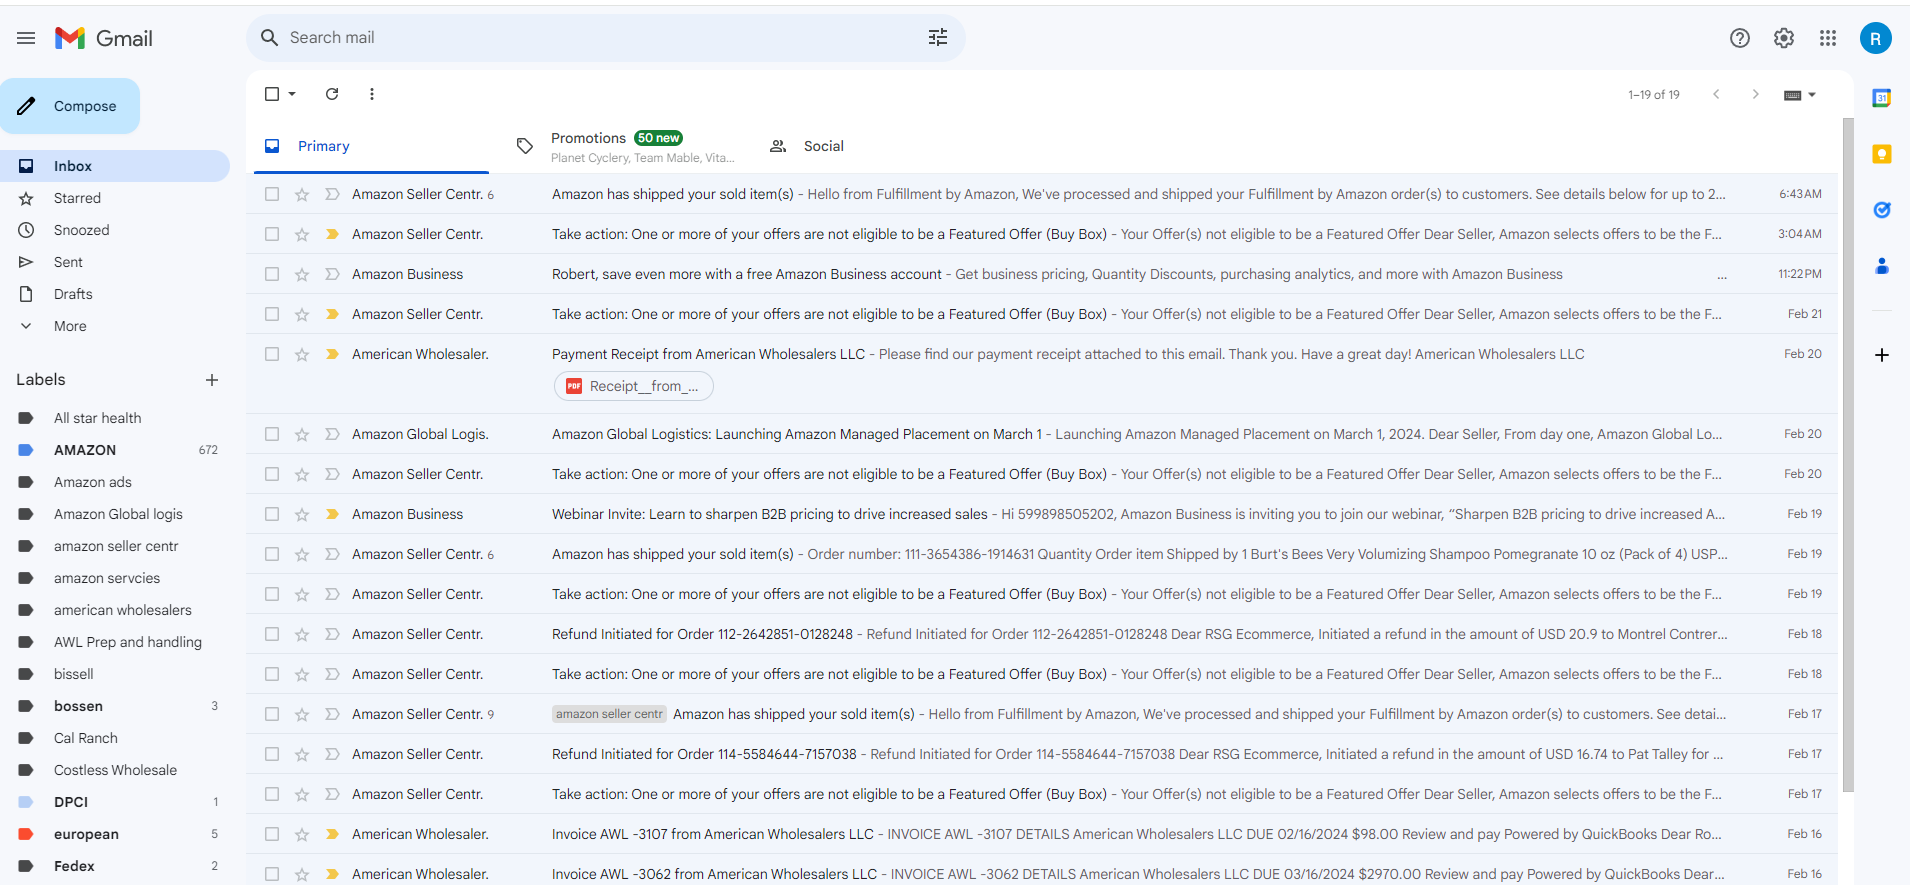Open Costless Wholesale label
The width and height of the screenshot is (1910, 885).
tap(115, 770)
